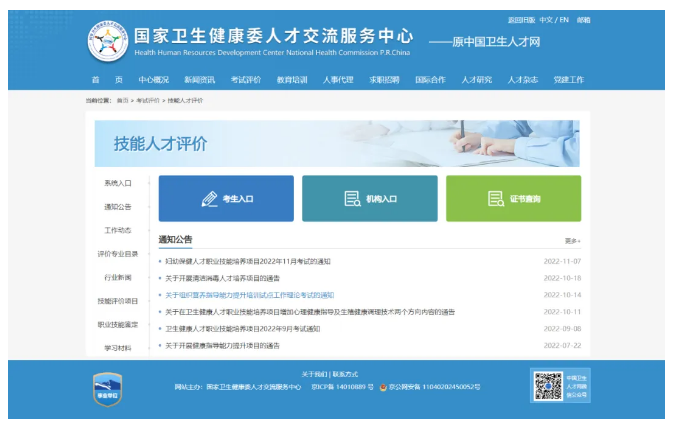
Task: Click the 返回旧版 link at top
Action: click(521, 20)
